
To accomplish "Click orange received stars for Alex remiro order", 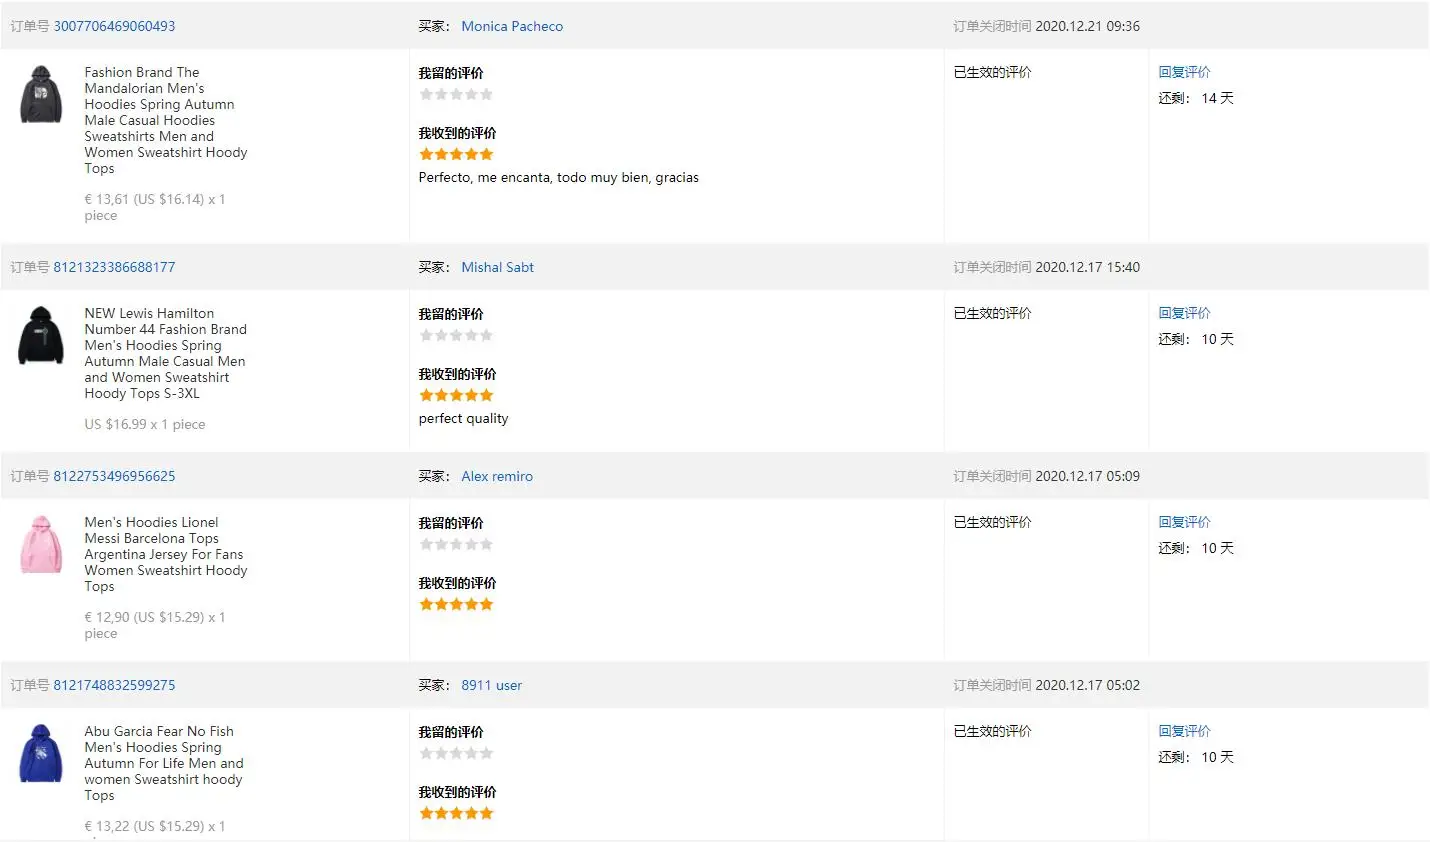I will pyautogui.click(x=456, y=604).
